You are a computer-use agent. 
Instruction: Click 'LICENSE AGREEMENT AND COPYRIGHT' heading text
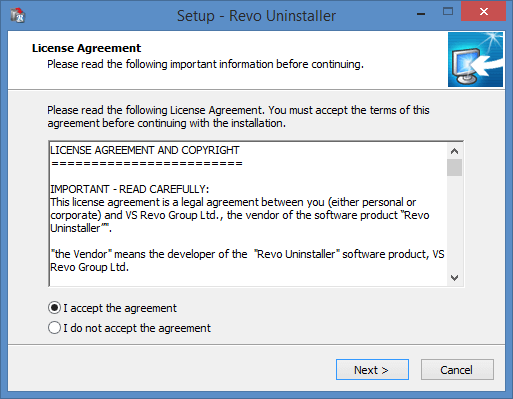point(145,150)
